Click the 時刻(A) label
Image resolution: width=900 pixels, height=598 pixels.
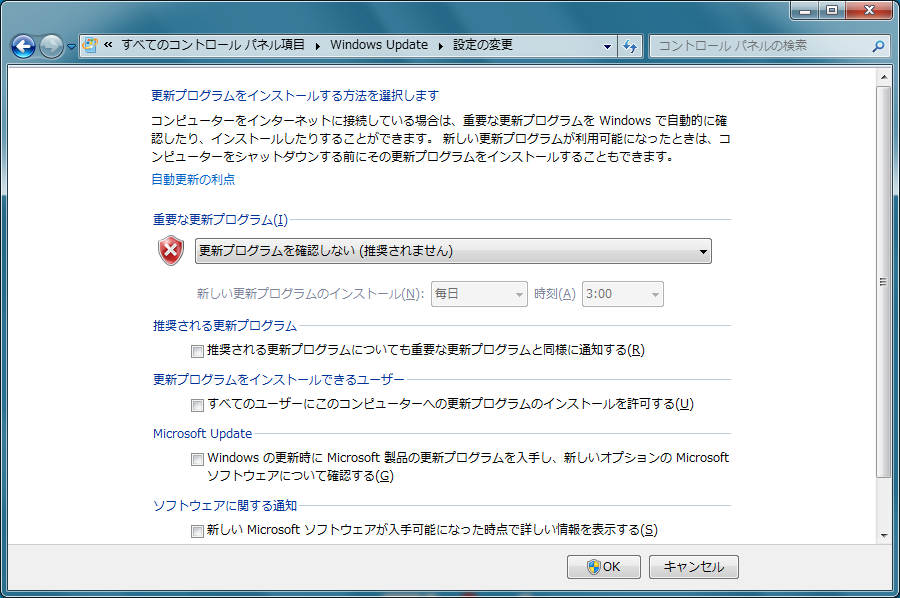(554, 294)
